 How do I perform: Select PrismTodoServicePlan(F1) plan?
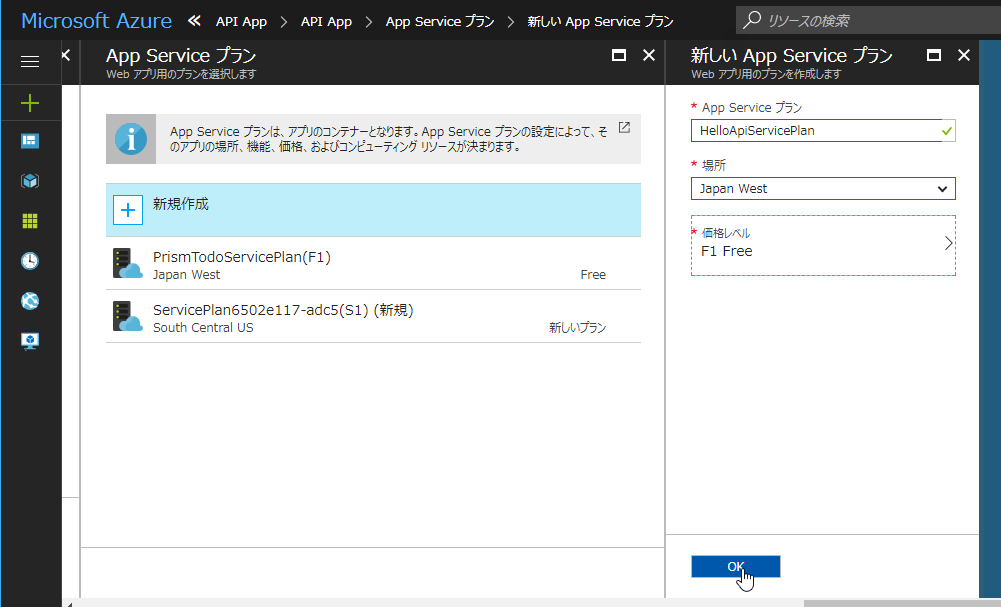pos(373,264)
